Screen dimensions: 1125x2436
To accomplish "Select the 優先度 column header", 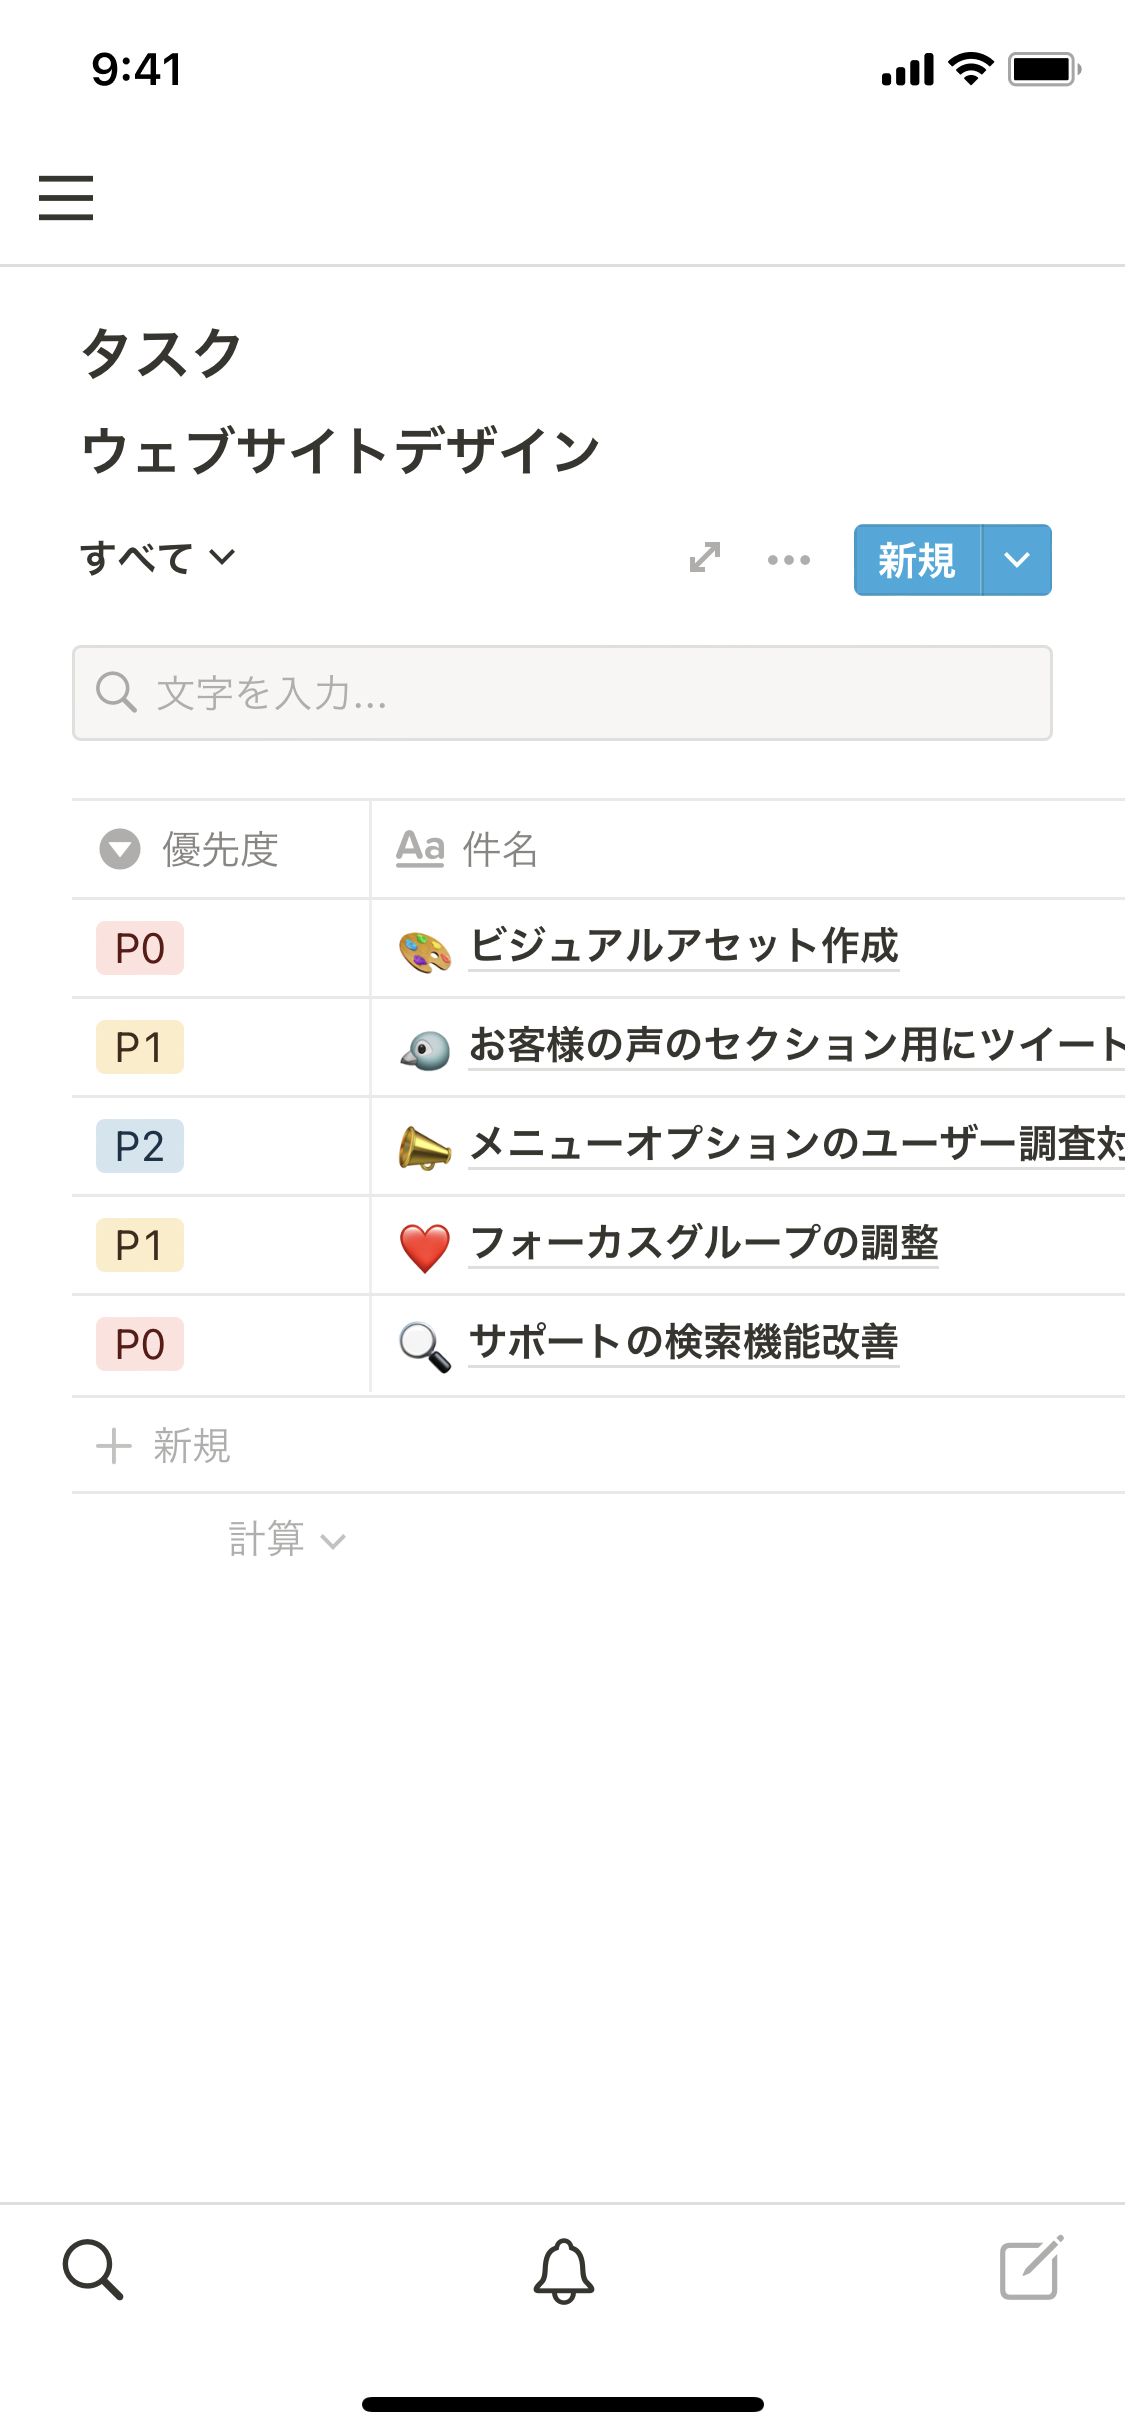I will 220,850.
